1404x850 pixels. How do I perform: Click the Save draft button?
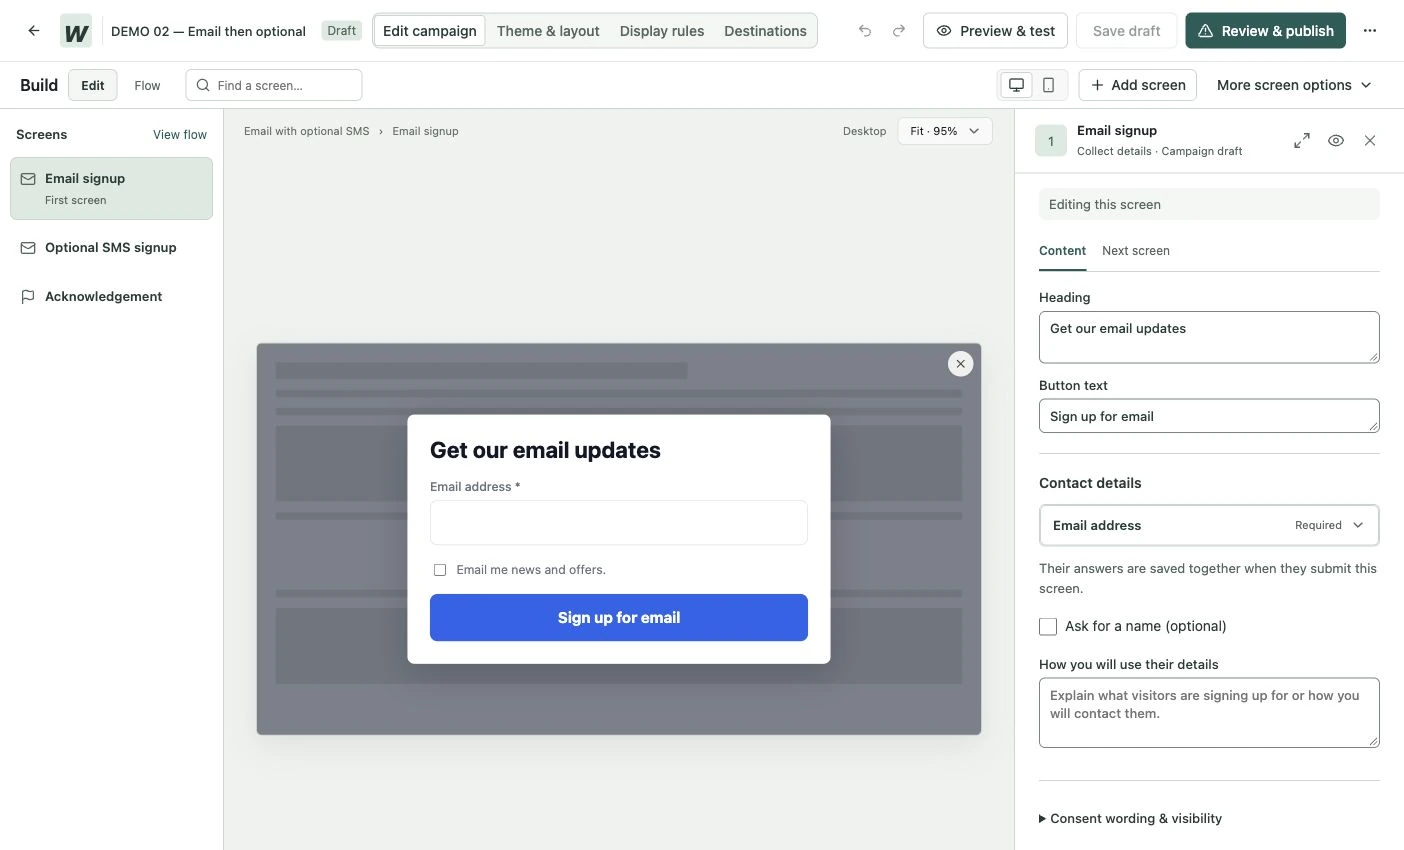1126,31
